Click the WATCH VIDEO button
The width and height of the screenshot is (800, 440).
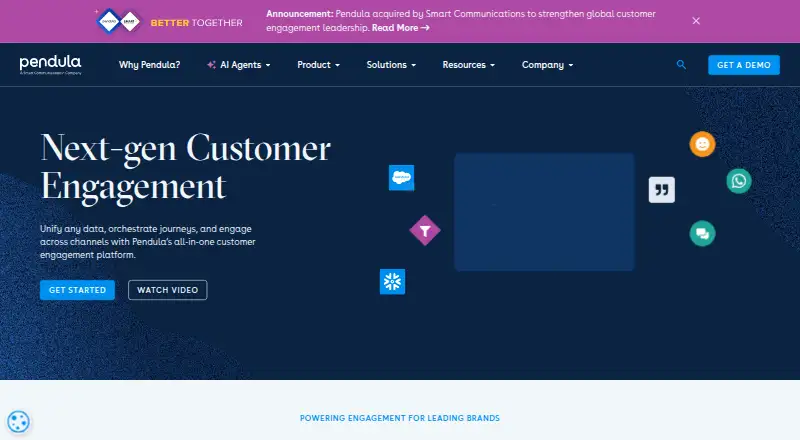point(167,290)
